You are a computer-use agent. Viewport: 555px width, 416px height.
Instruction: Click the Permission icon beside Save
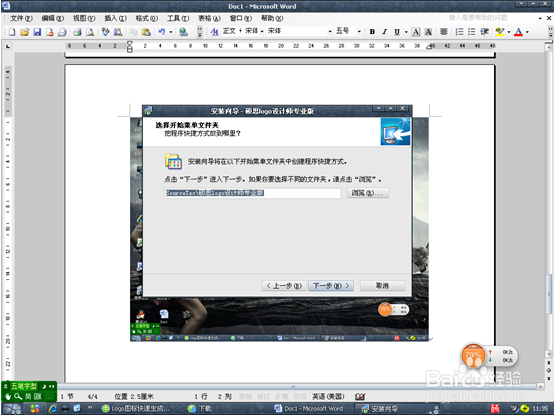click(50, 32)
